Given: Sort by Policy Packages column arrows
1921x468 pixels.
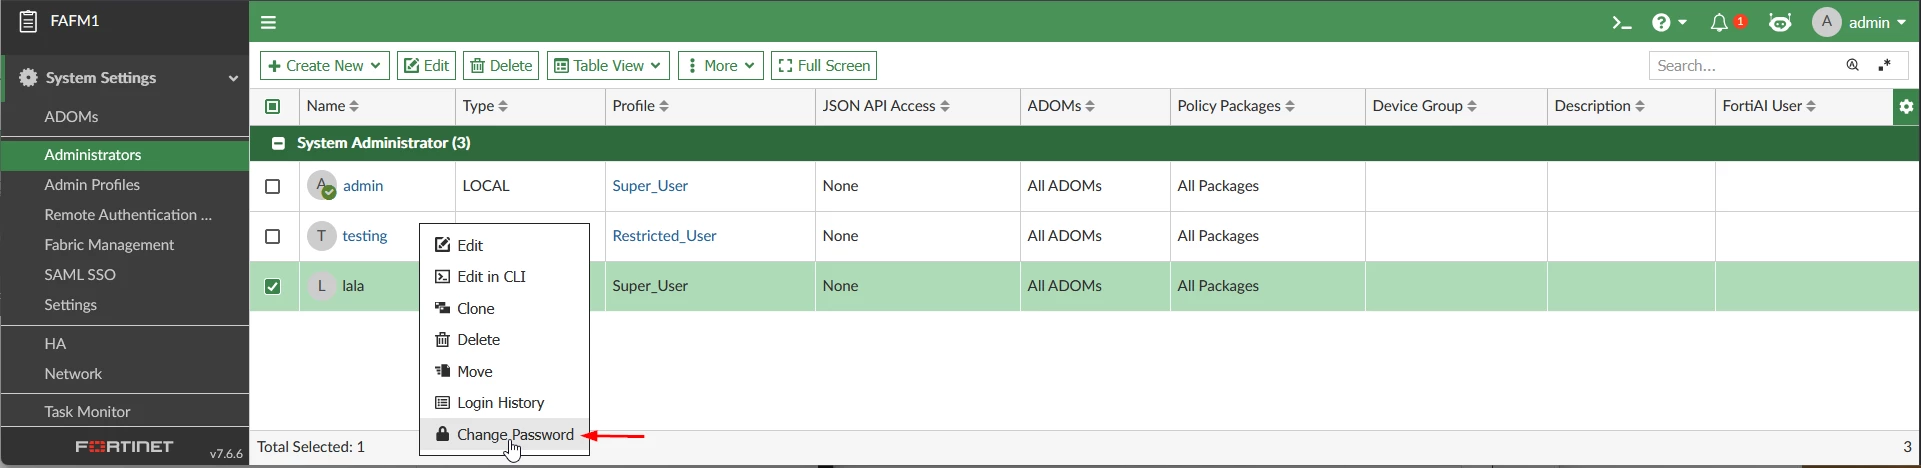Looking at the screenshot, I should coord(1290,106).
